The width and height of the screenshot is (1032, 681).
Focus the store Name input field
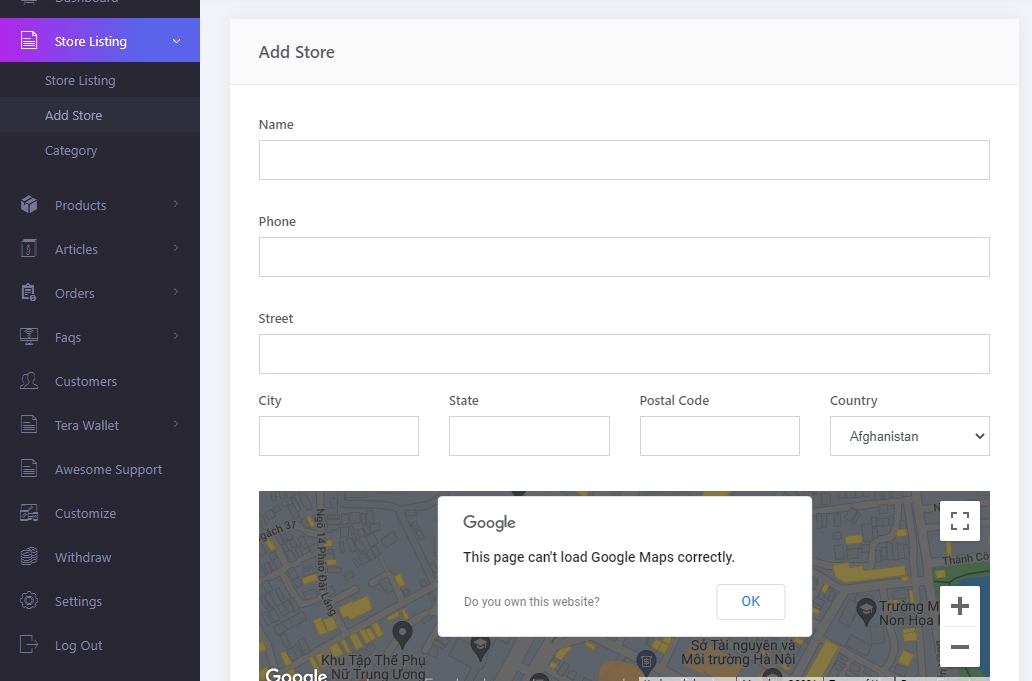pos(623,160)
